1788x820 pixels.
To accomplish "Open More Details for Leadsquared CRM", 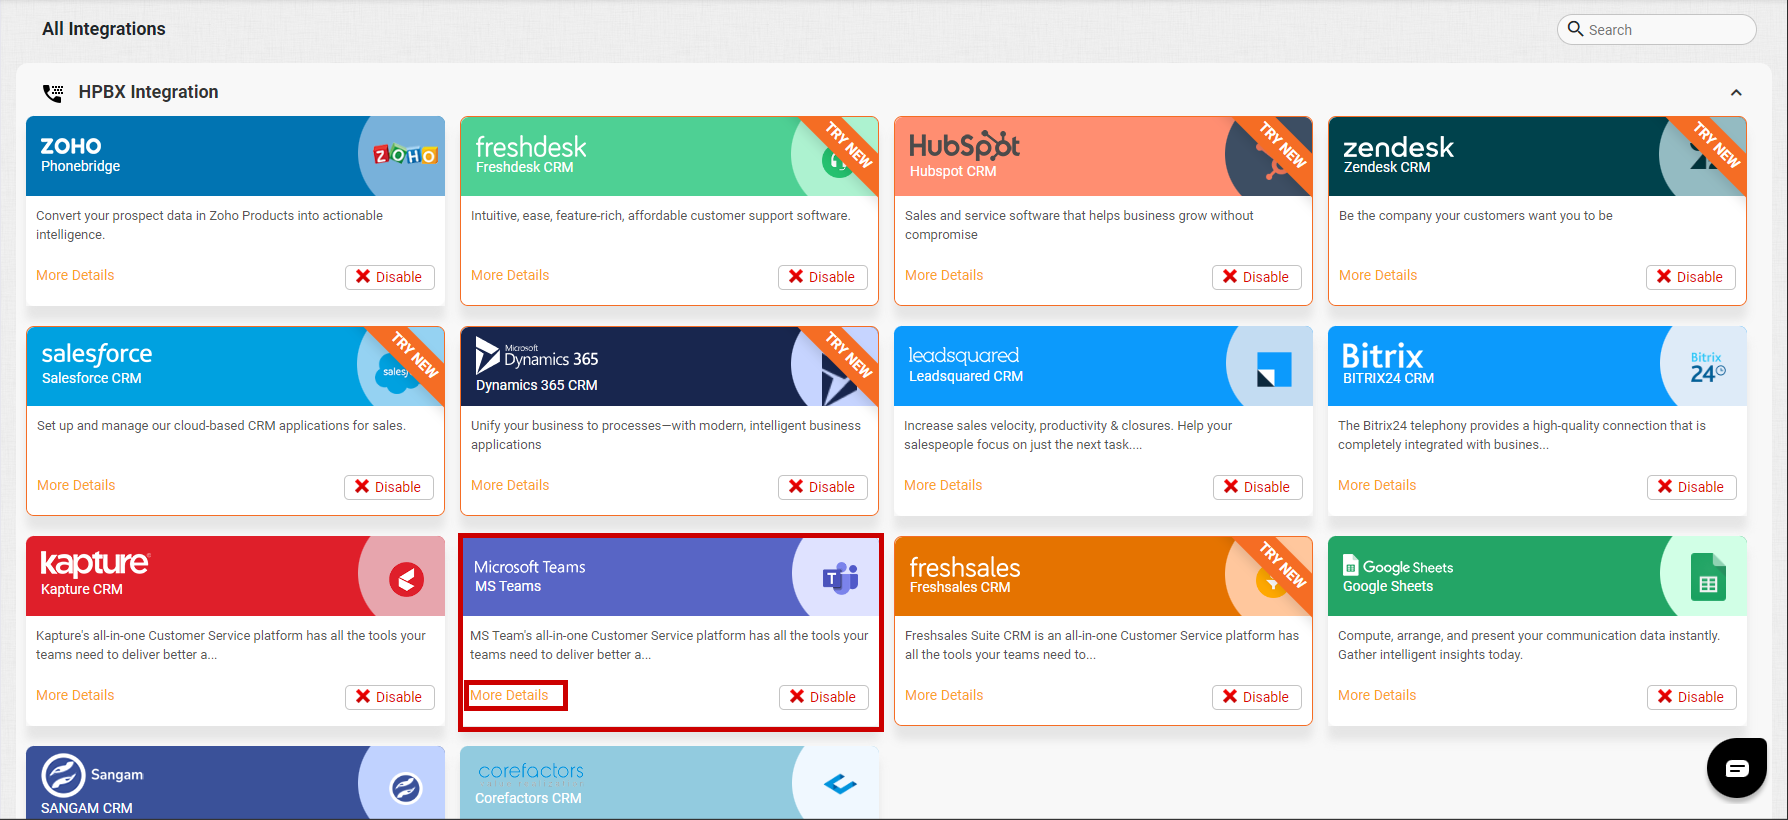I will 943,485.
